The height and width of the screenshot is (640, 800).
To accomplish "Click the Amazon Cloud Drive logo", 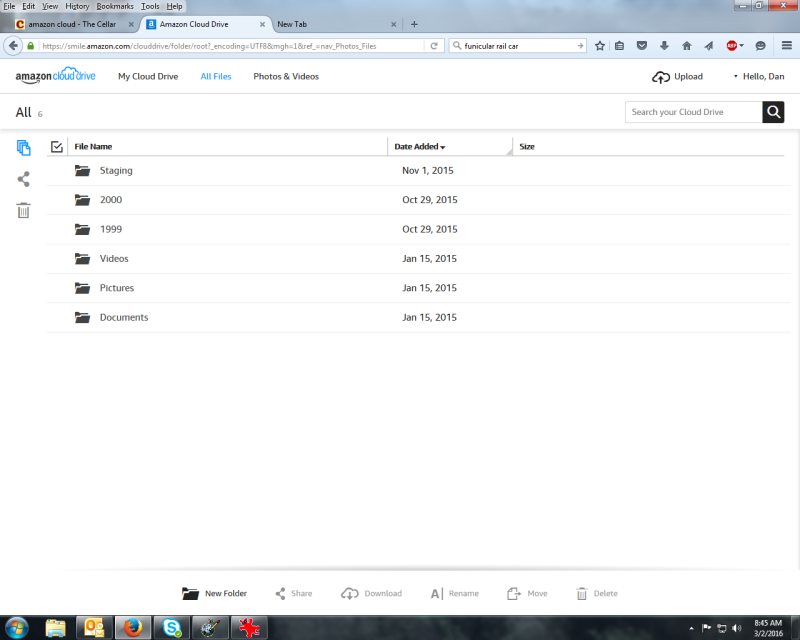I will point(55,76).
